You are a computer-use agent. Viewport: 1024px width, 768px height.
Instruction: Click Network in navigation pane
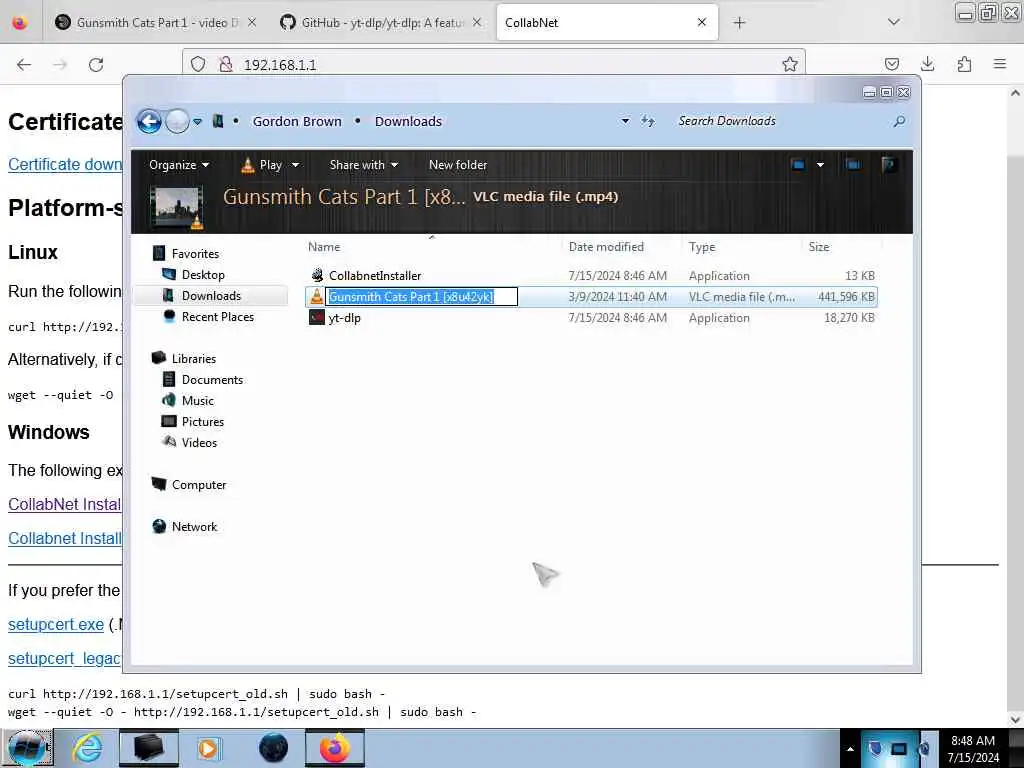pyautogui.click(x=194, y=526)
